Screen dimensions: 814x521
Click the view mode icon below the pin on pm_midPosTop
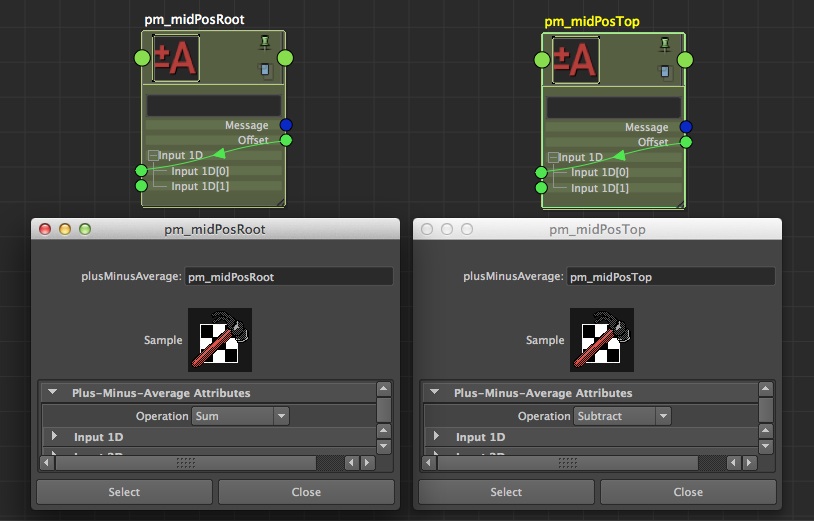click(x=665, y=71)
